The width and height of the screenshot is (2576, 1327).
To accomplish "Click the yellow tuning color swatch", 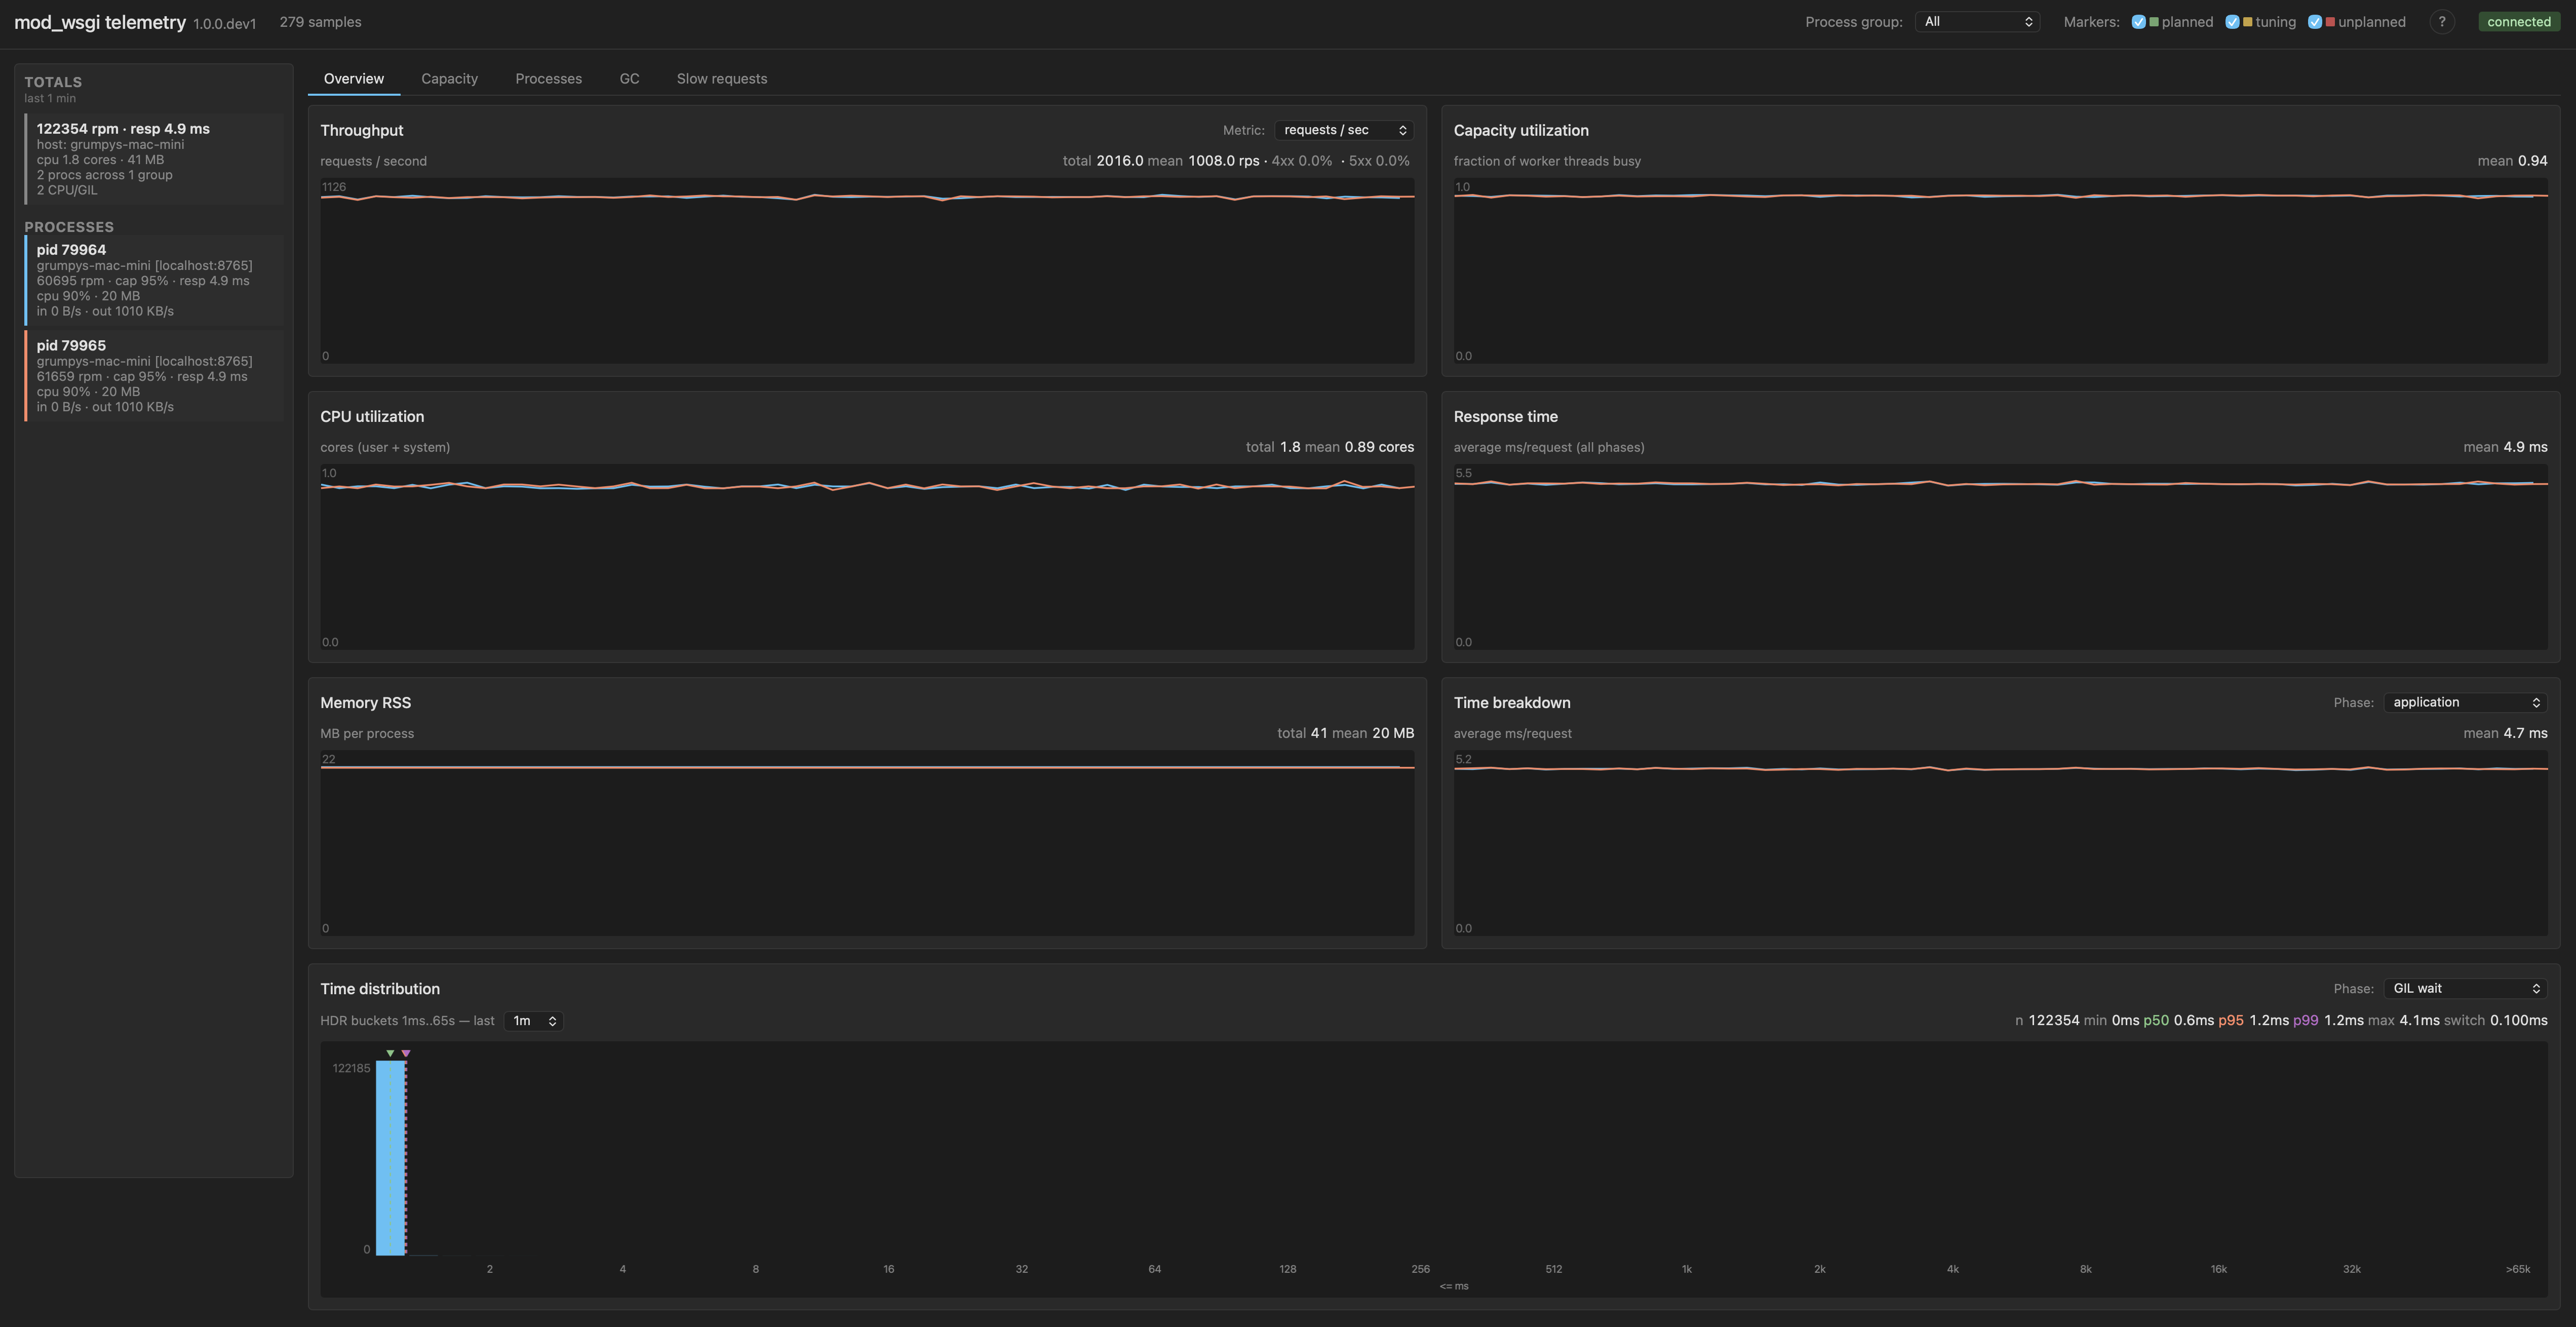I will [x=2247, y=22].
